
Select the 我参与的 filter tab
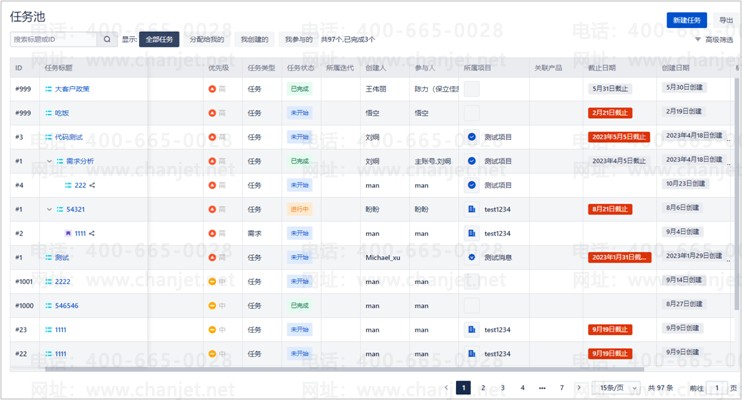point(298,40)
